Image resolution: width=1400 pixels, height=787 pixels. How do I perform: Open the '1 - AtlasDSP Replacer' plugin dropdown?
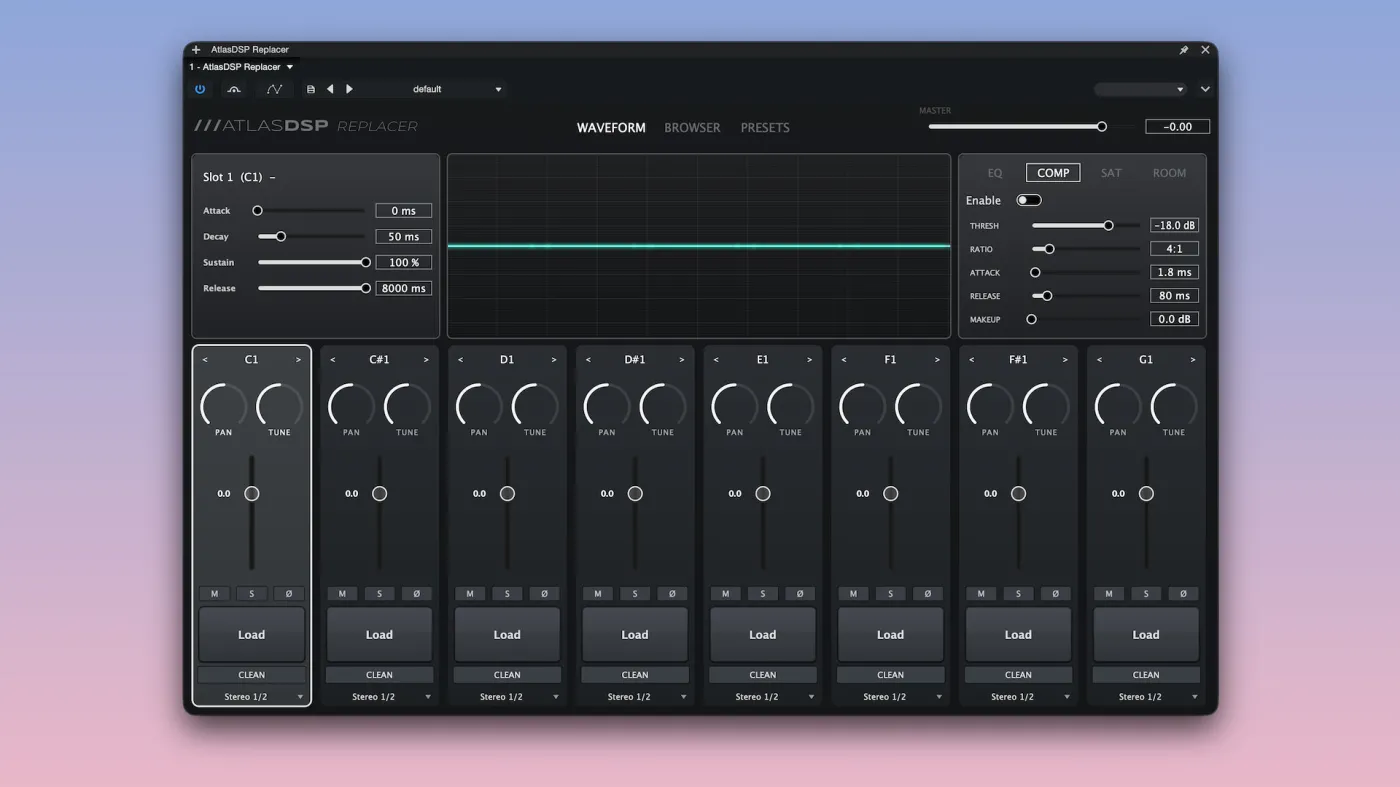point(242,67)
